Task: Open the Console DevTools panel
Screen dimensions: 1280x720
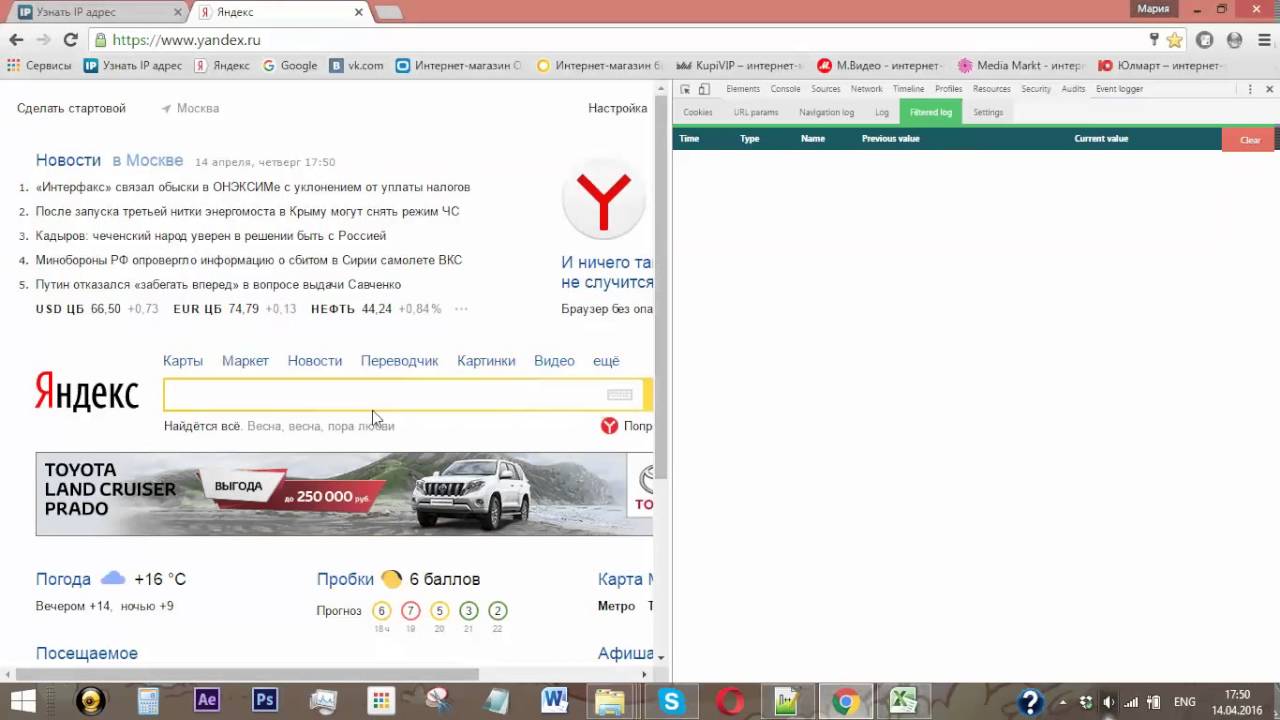Action: (x=785, y=89)
